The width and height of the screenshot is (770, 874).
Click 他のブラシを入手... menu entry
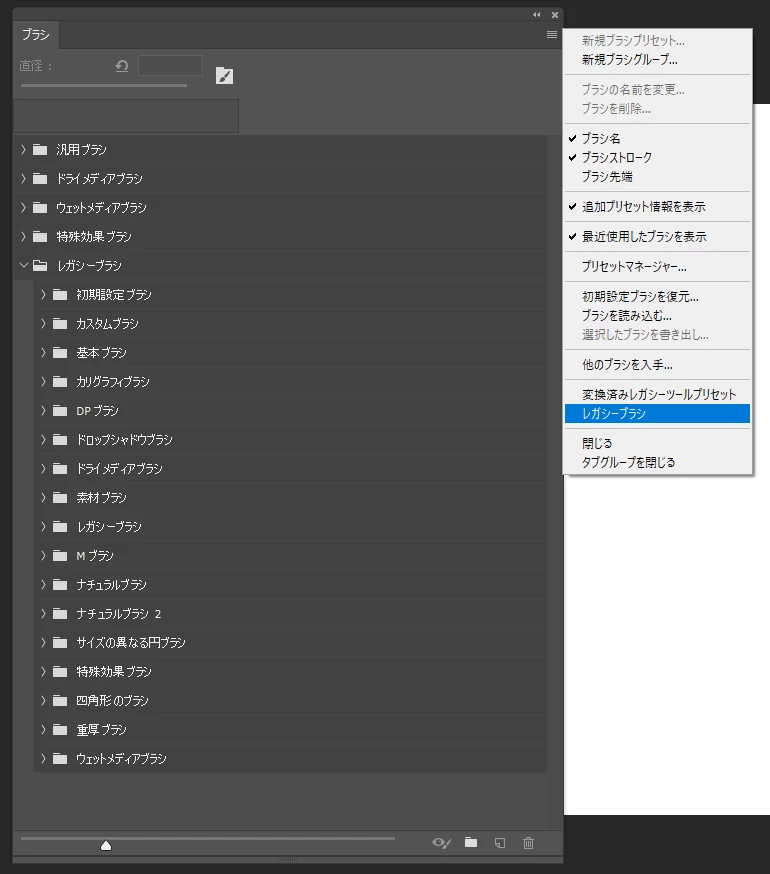(657, 365)
